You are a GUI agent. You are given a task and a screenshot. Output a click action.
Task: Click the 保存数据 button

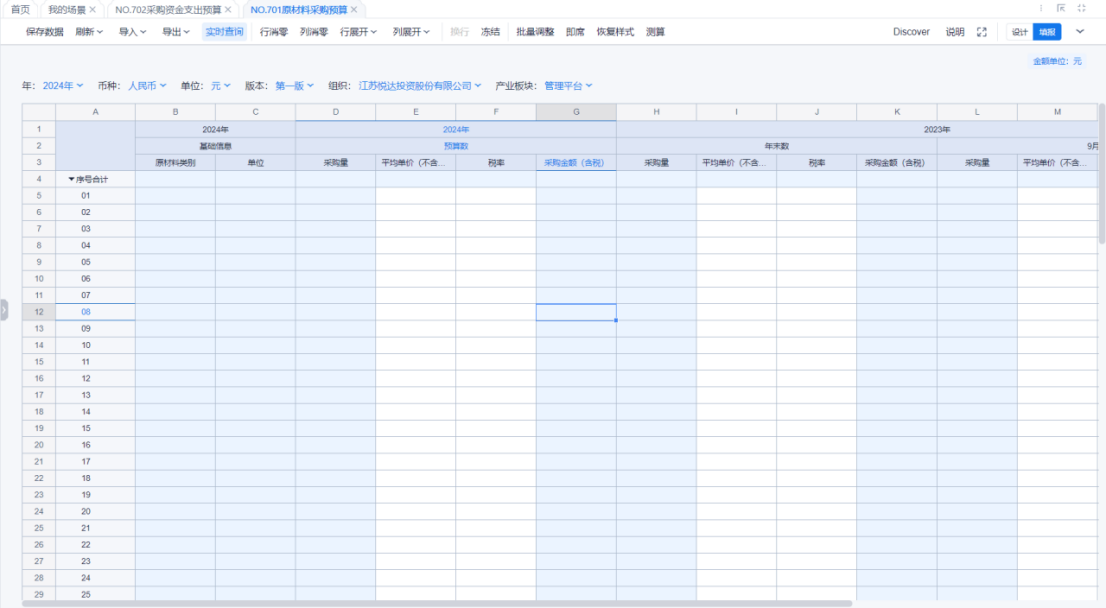click(44, 32)
